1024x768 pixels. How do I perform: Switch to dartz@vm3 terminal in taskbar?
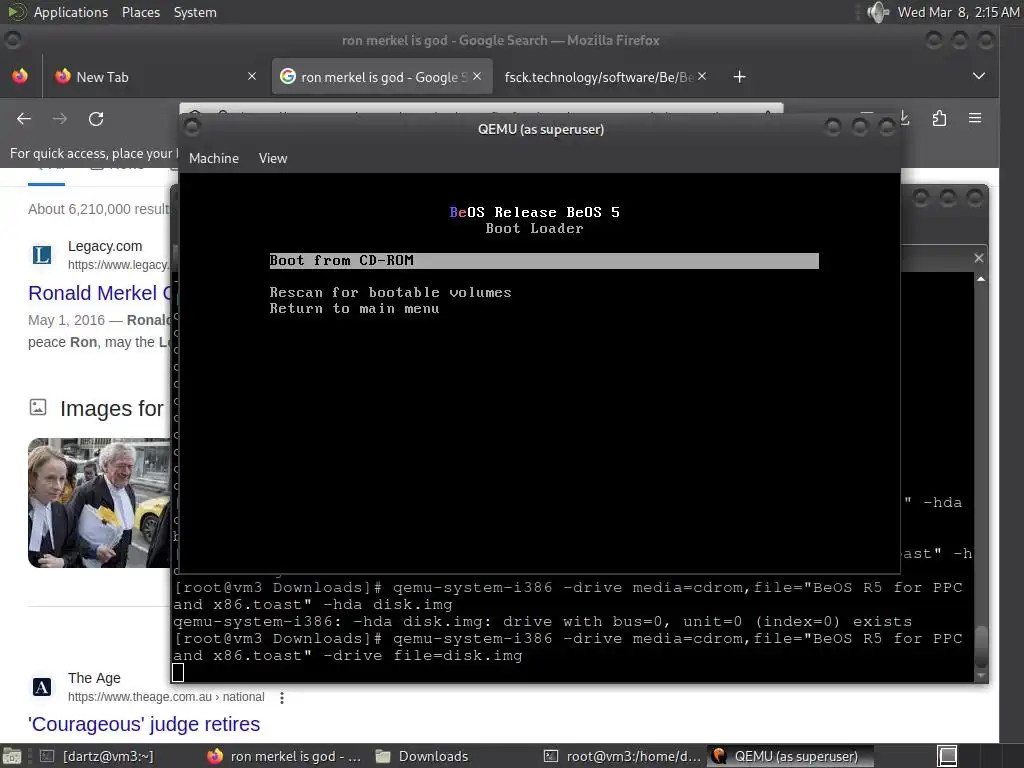[96, 756]
